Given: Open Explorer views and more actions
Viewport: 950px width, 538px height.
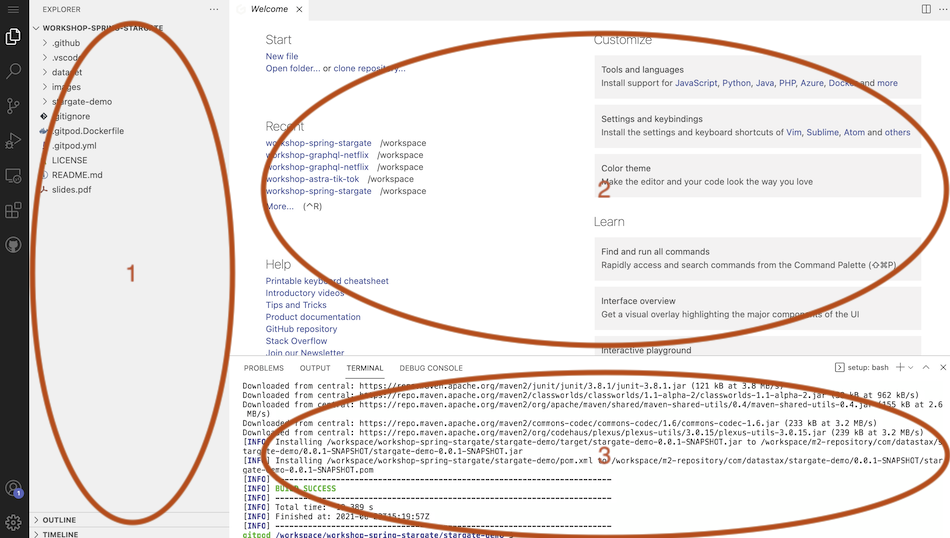Looking at the screenshot, I should click(x=214, y=9).
